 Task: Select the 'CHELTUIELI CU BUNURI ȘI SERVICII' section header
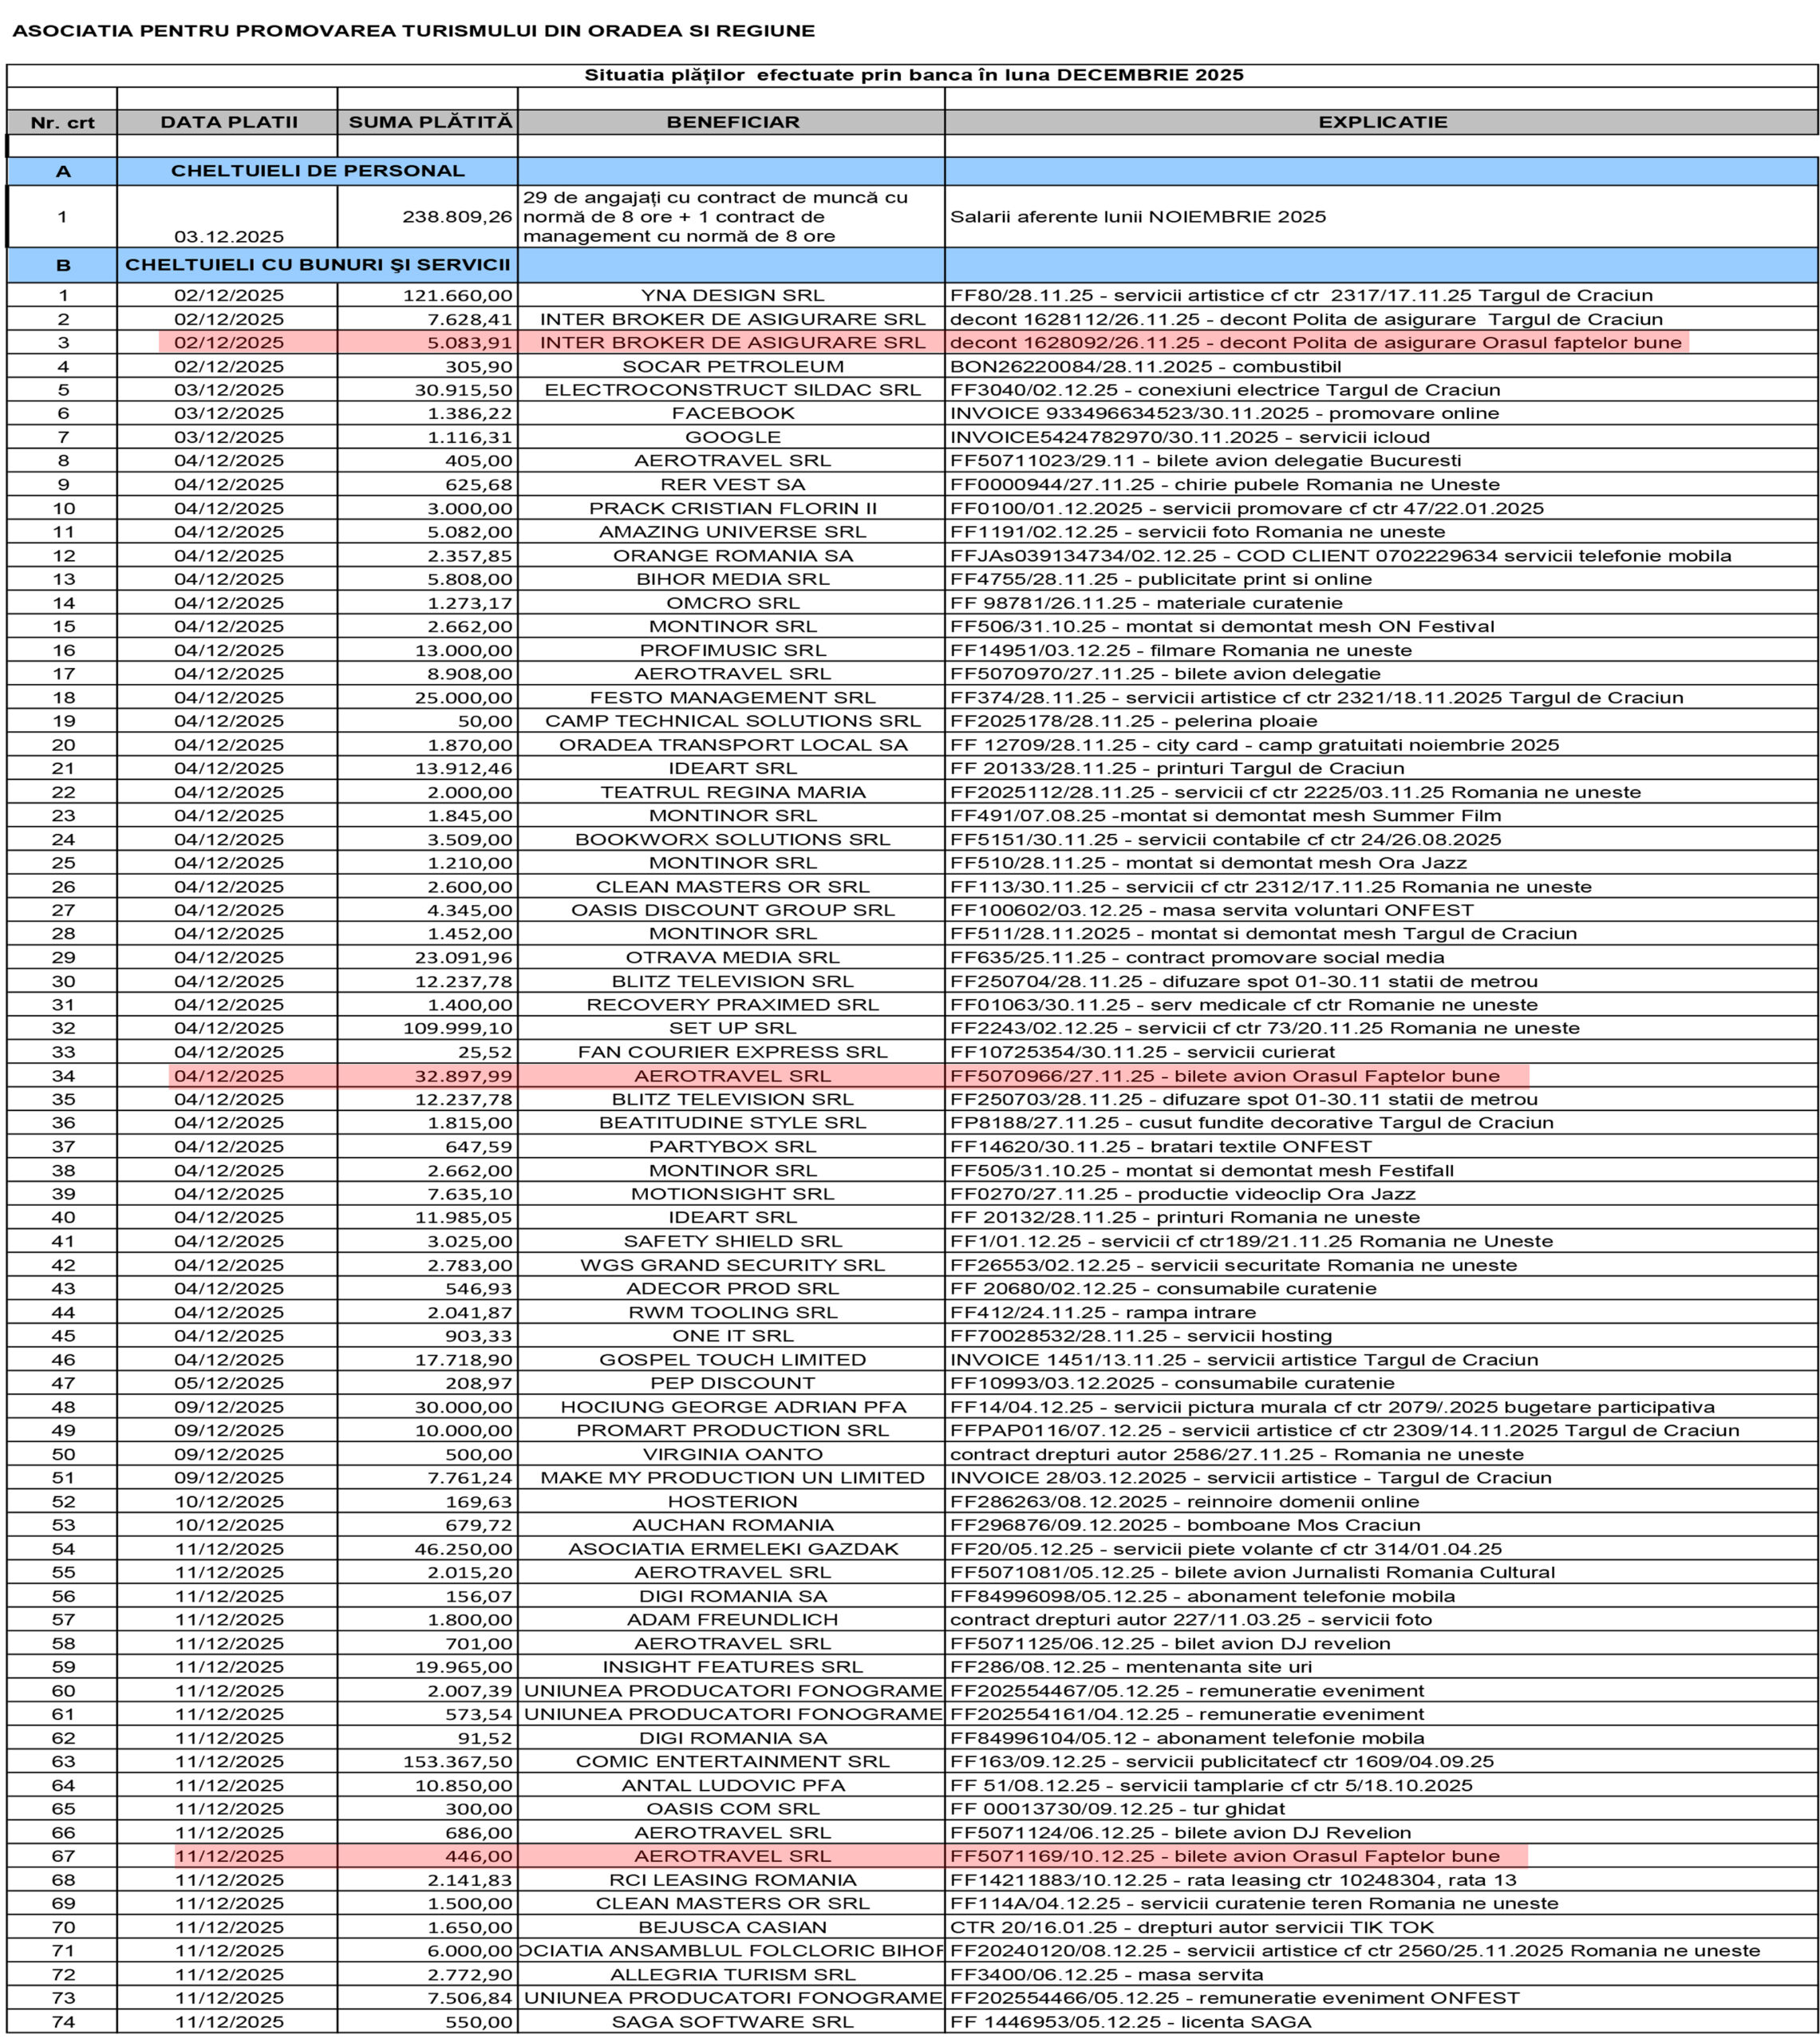(317, 265)
